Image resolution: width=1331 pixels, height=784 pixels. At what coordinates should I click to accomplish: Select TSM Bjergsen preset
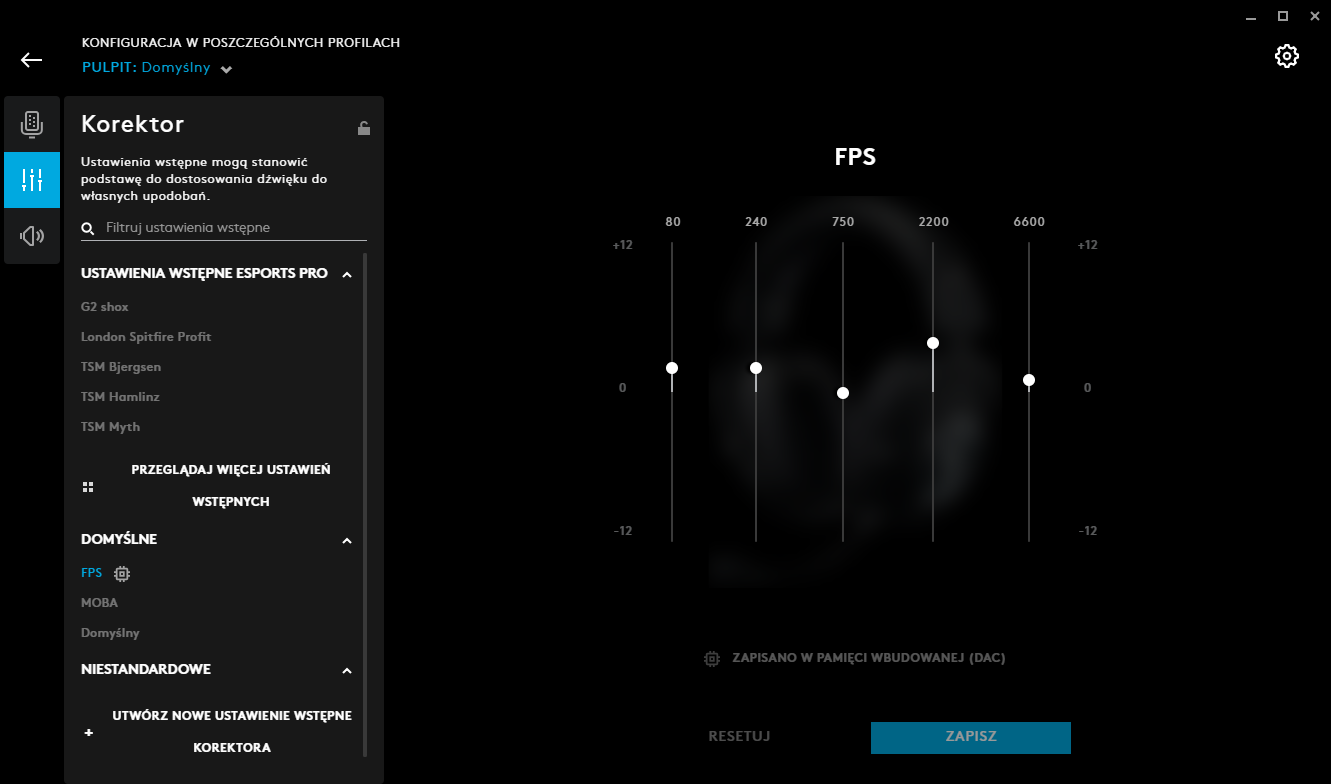[x=121, y=367]
